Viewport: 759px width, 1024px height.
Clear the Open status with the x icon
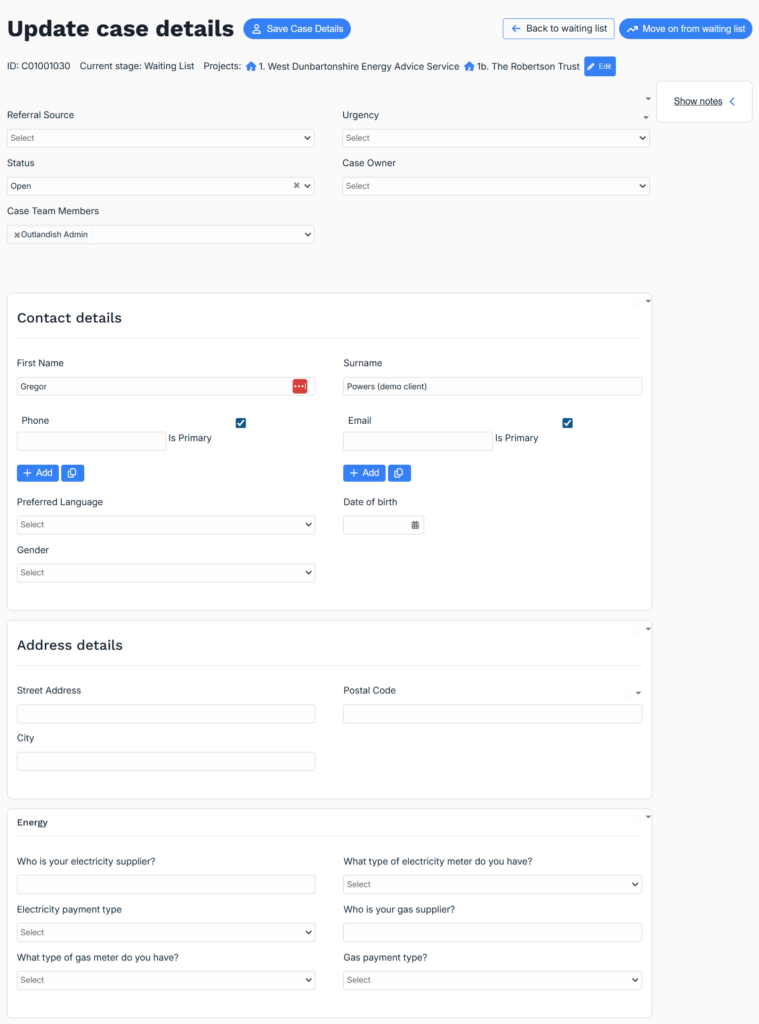(296, 186)
